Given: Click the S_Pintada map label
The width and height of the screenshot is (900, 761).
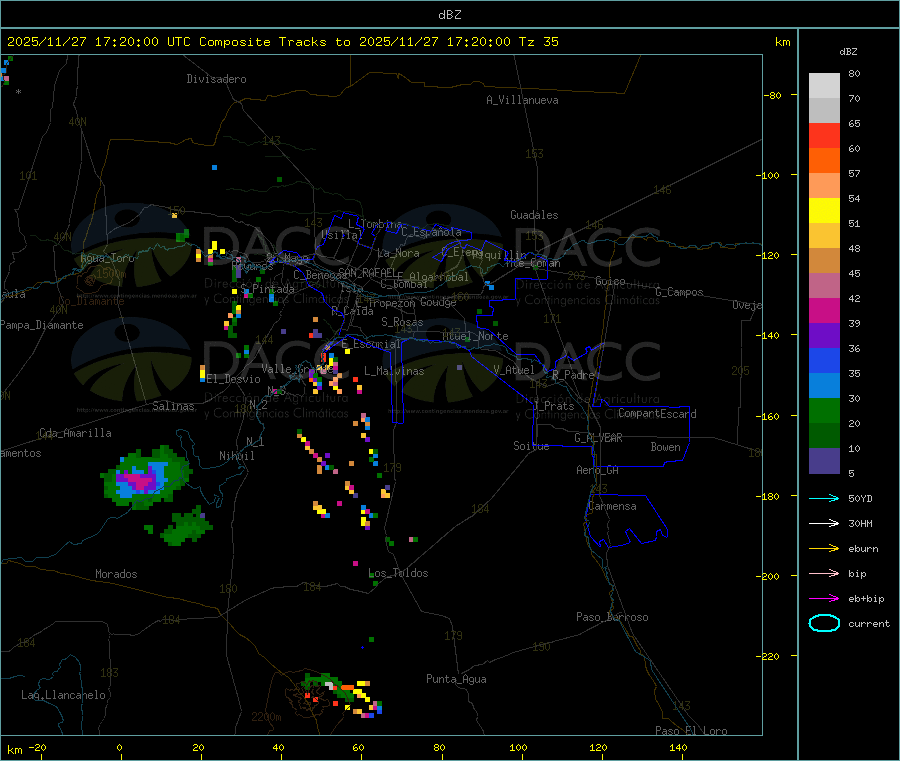Looking at the screenshot, I should [267, 289].
